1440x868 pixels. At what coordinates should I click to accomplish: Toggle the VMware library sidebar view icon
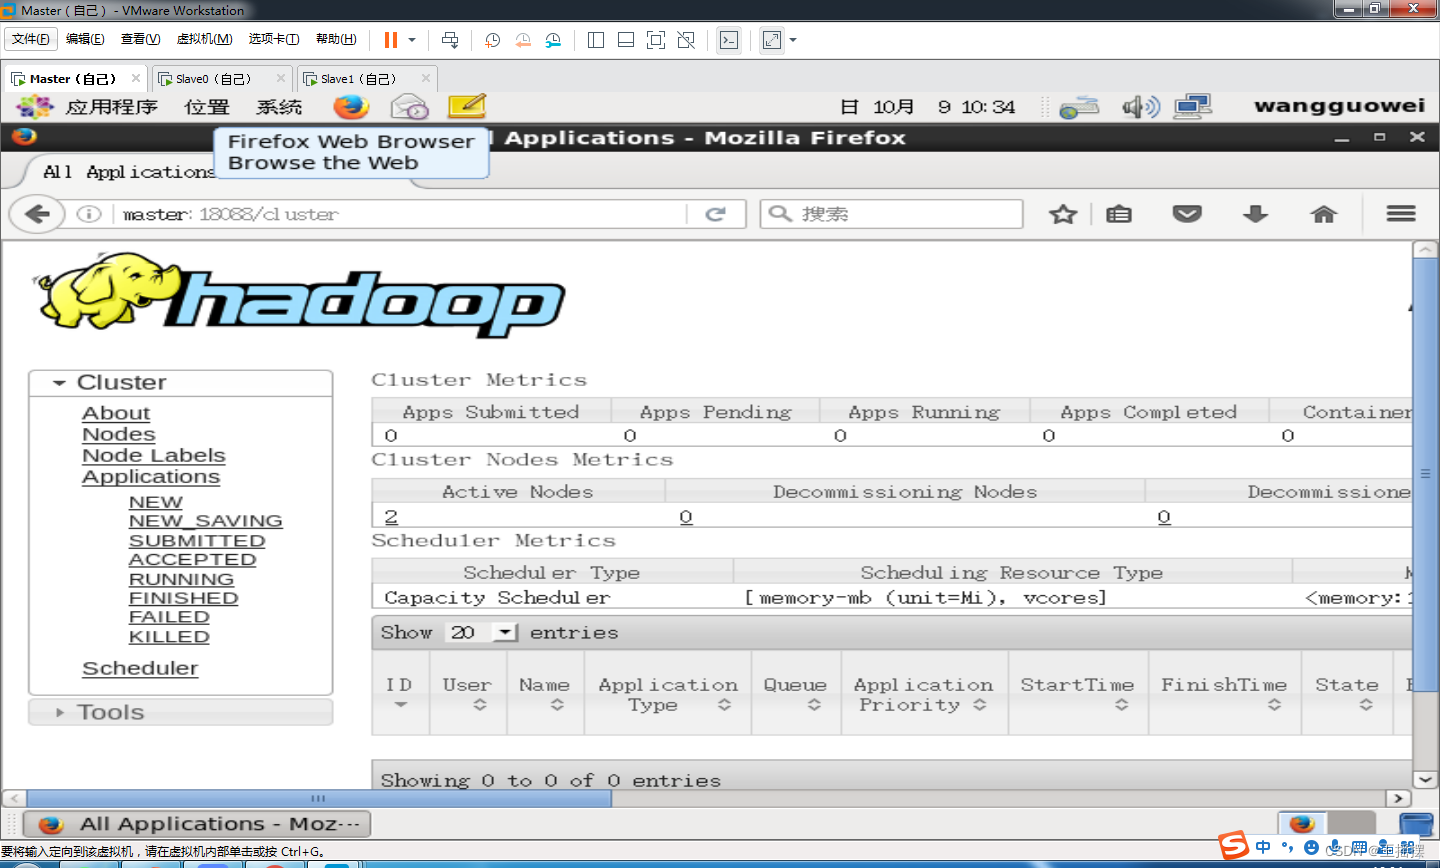(x=596, y=40)
